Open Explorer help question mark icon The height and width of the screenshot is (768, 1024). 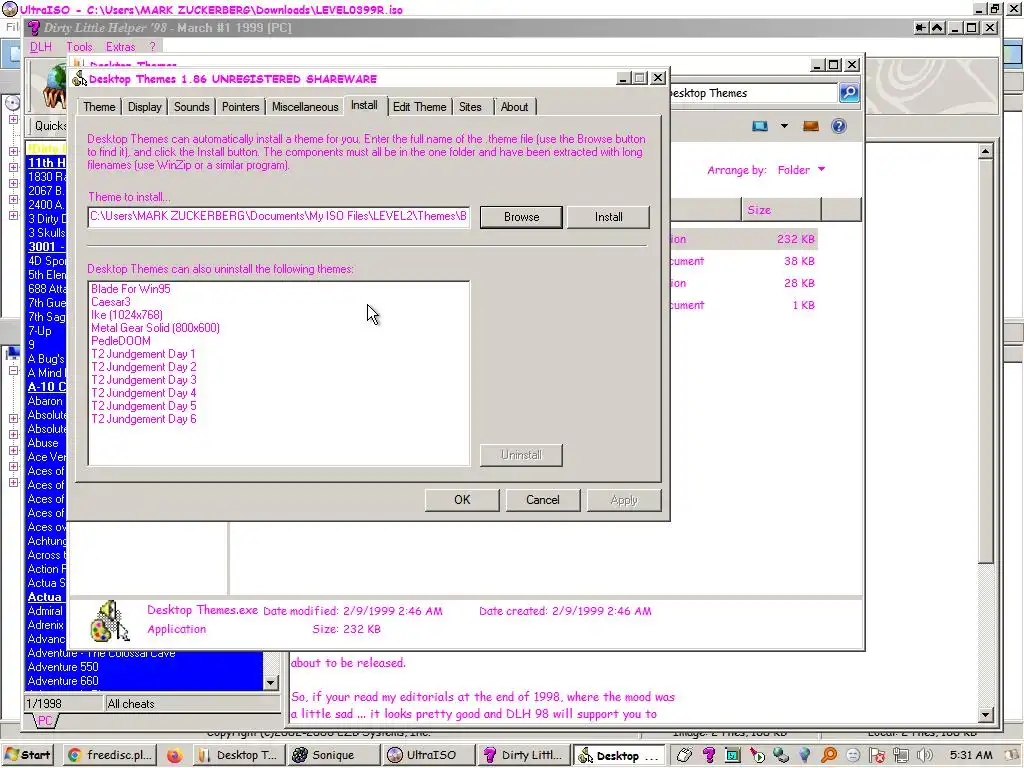tap(839, 126)
